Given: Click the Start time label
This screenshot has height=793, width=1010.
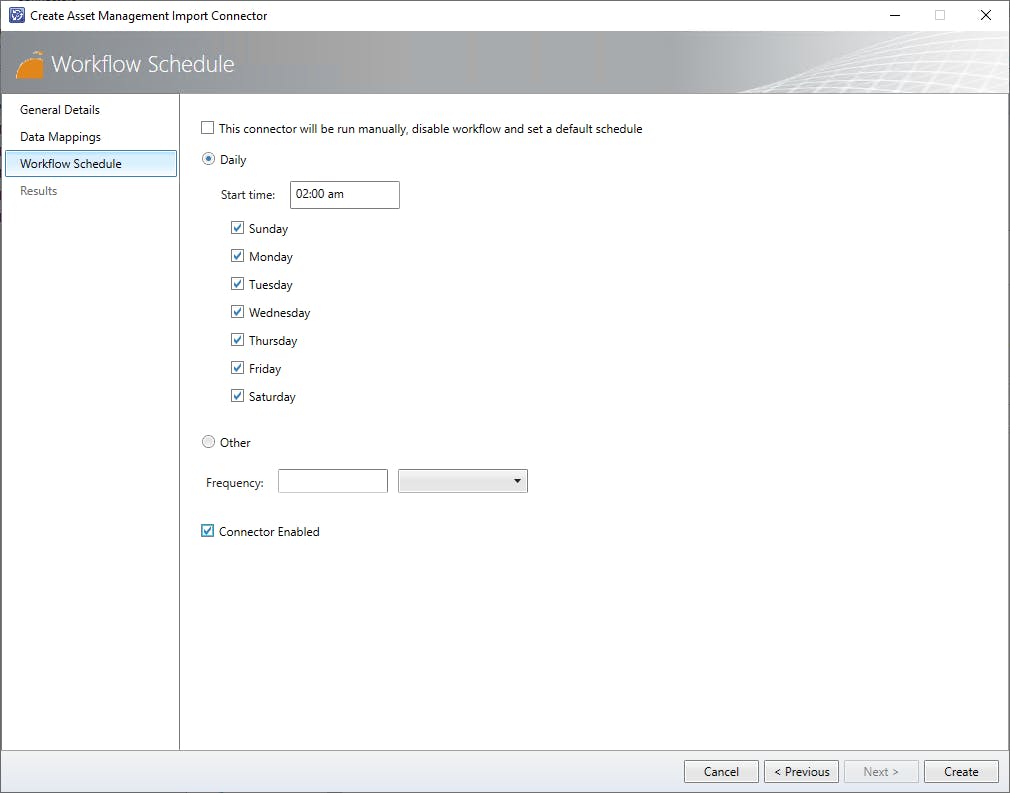Looking at the screenshot, I should [248, 195].
